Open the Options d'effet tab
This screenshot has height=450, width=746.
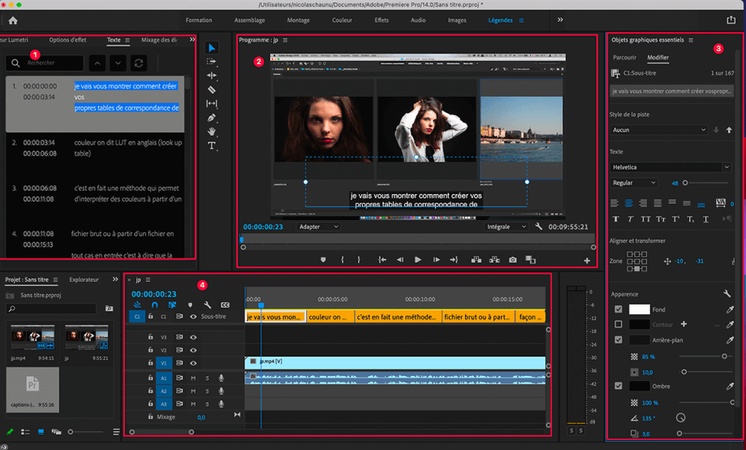pos(68,40)
